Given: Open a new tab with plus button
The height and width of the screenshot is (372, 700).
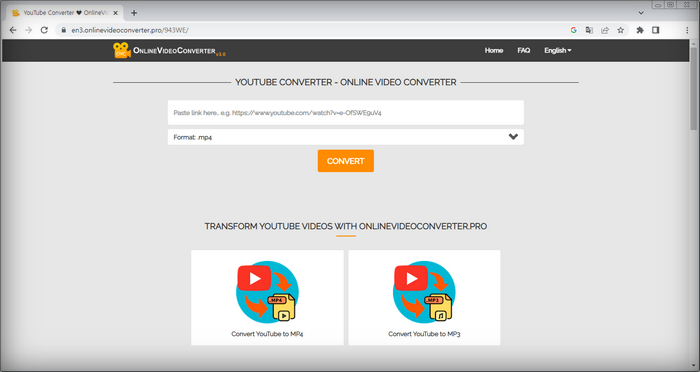Looking at the screenshot, I should click(x=134, y=13).
